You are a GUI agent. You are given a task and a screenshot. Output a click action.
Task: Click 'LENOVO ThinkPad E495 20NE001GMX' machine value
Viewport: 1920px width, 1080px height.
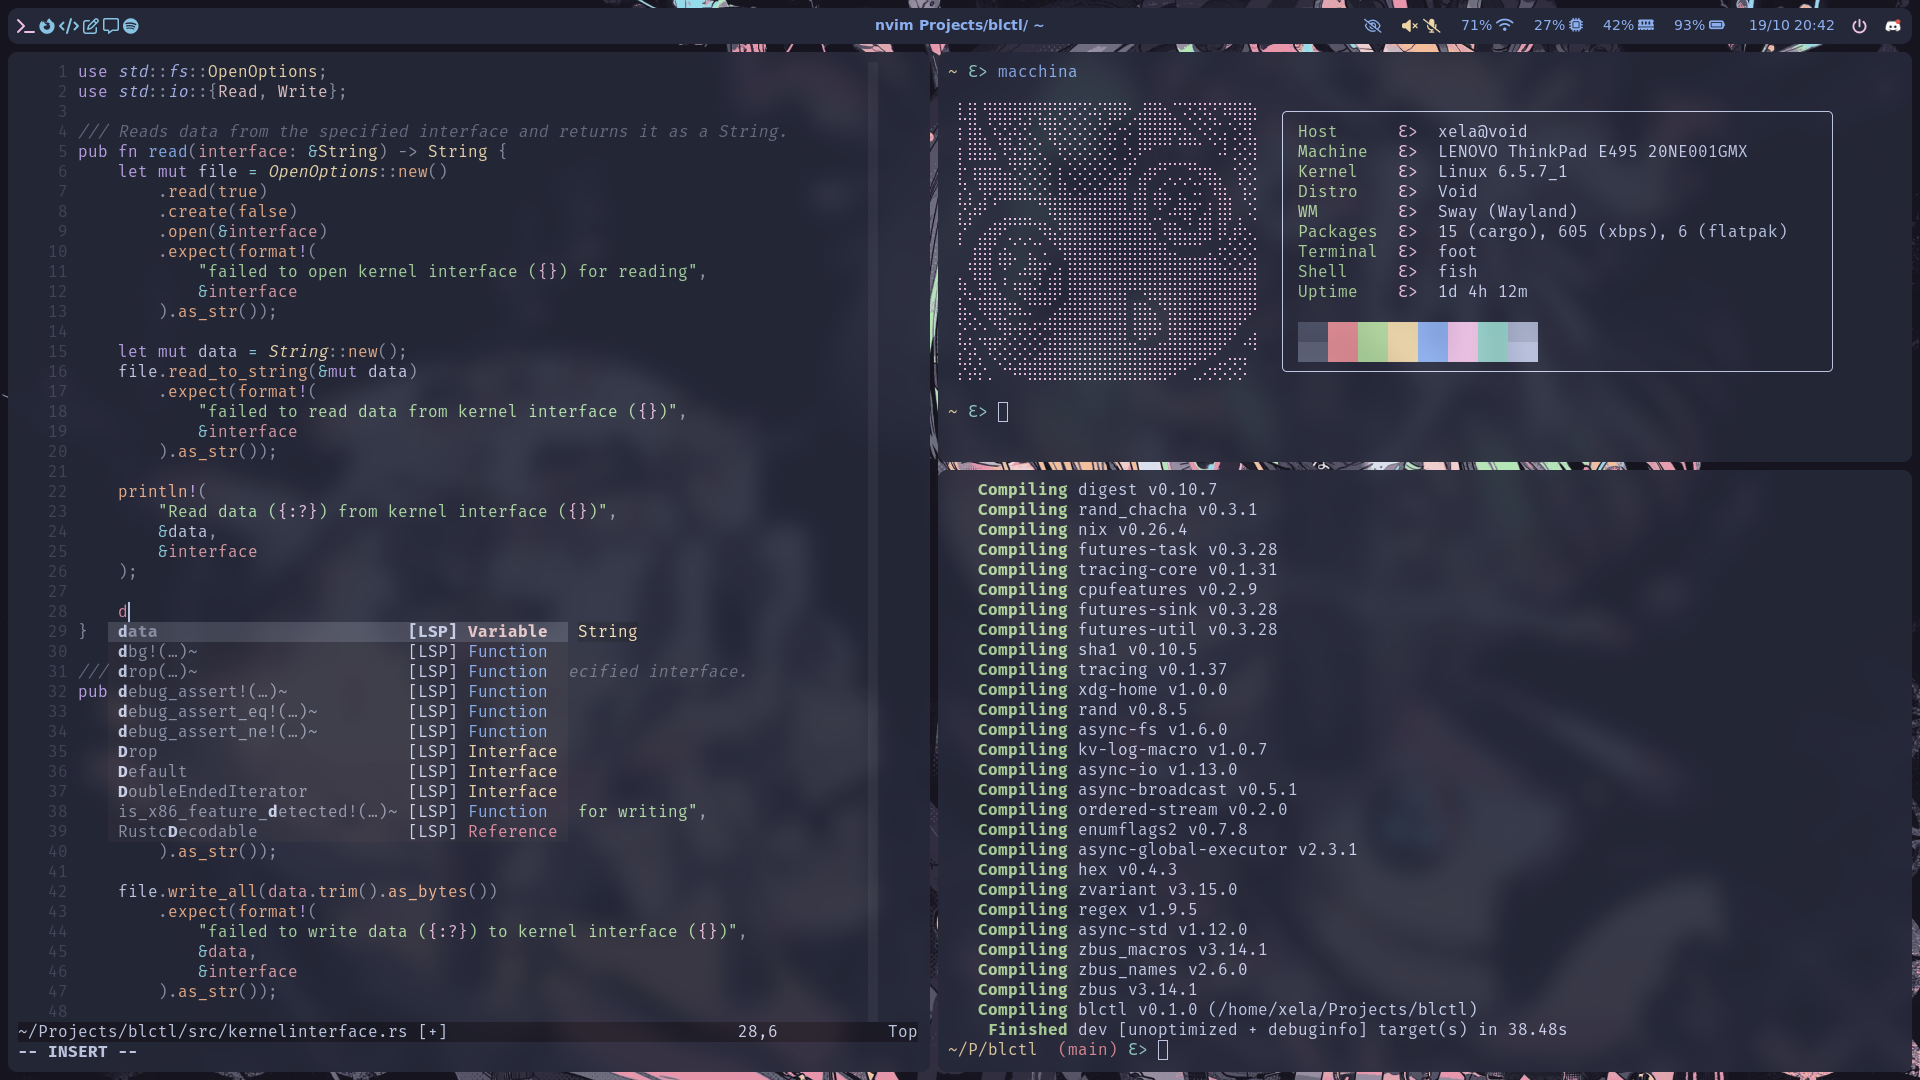pyautogui.click(x=1593, y=152)
